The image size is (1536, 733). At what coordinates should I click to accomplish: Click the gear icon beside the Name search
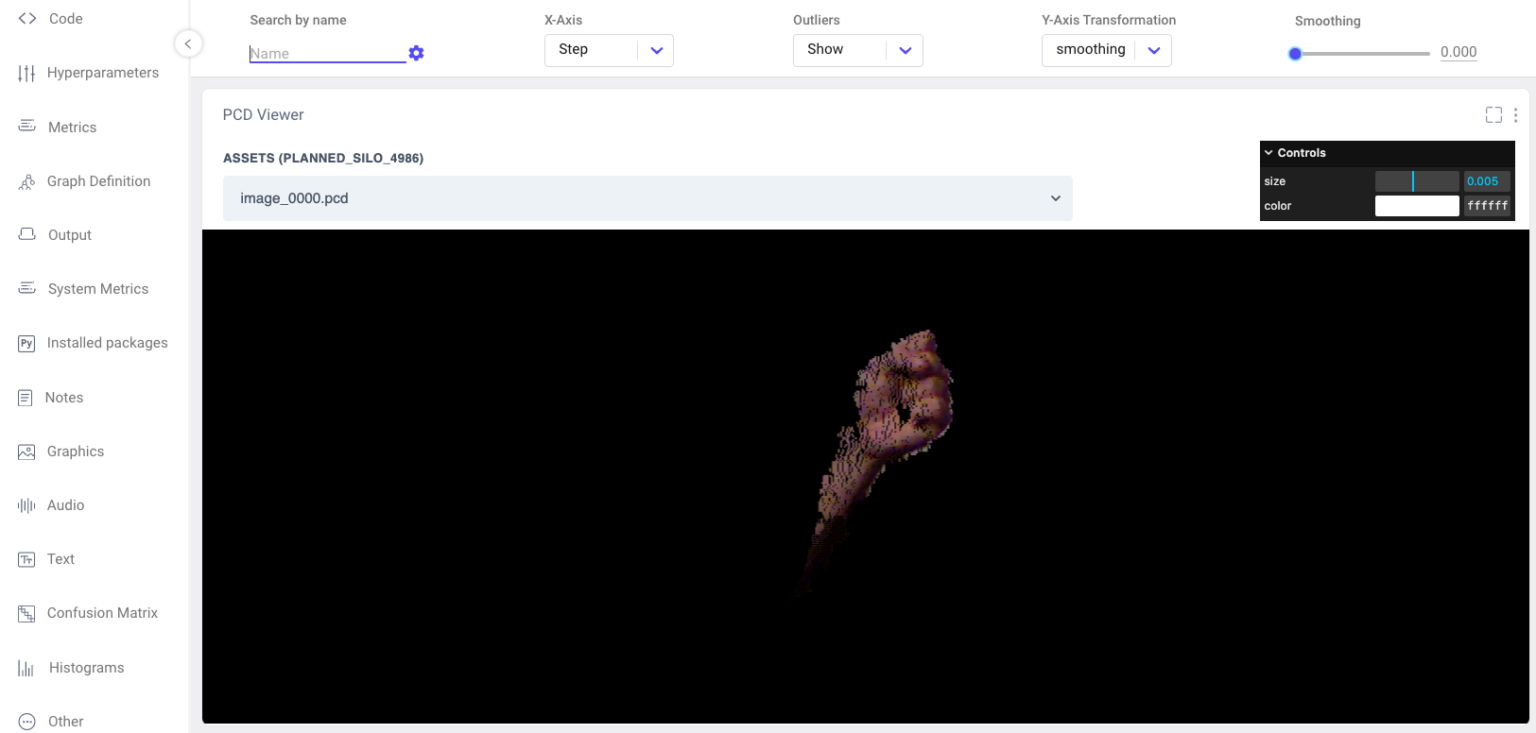pos(416,53)
